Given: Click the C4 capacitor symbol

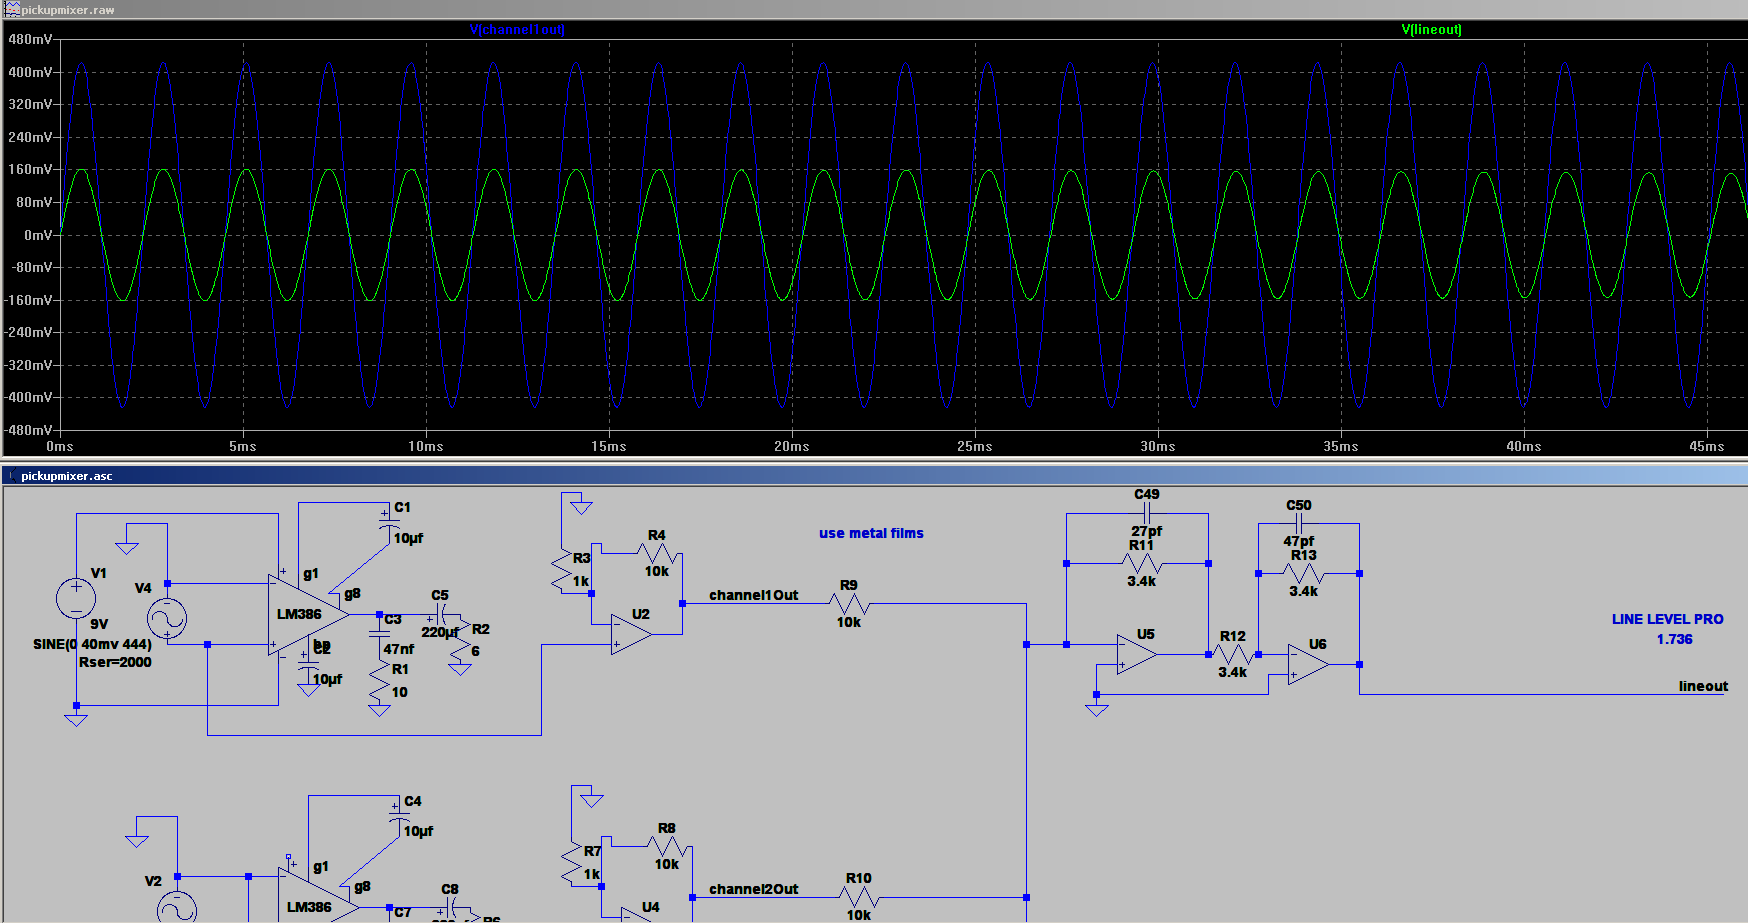Looking at the screenshot, I should coord(398,818).
